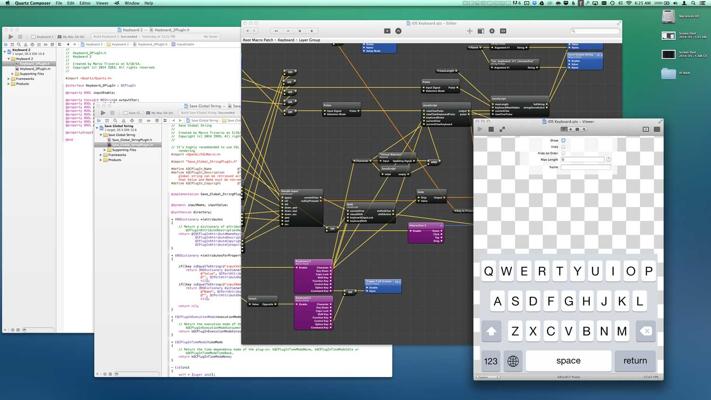
Task: Toggle the Grab as Order checkbox
Action: (x=563, y=153)
